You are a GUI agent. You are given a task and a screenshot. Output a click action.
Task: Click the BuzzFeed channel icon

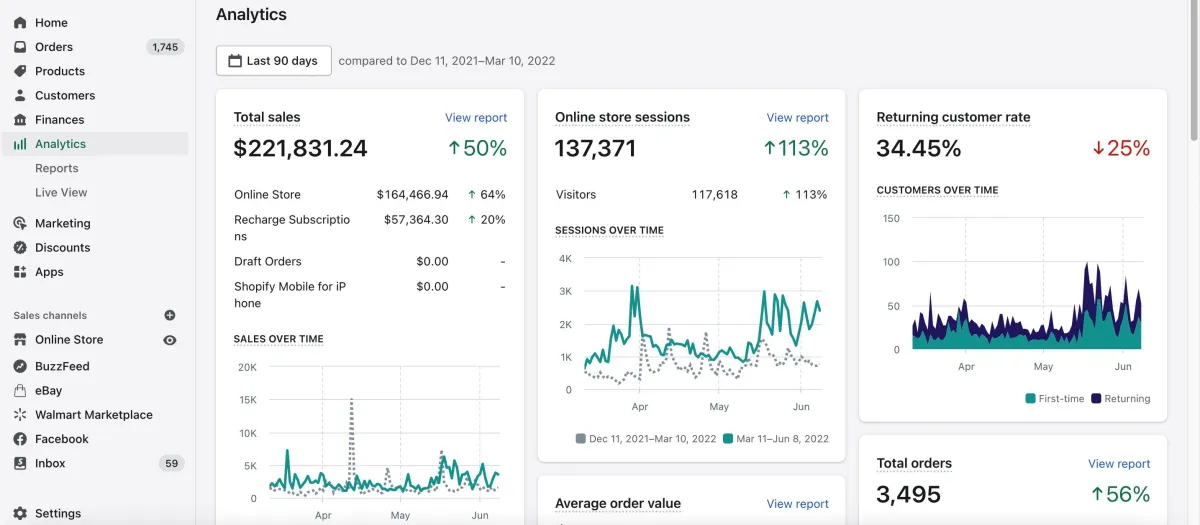click(20, 366)
